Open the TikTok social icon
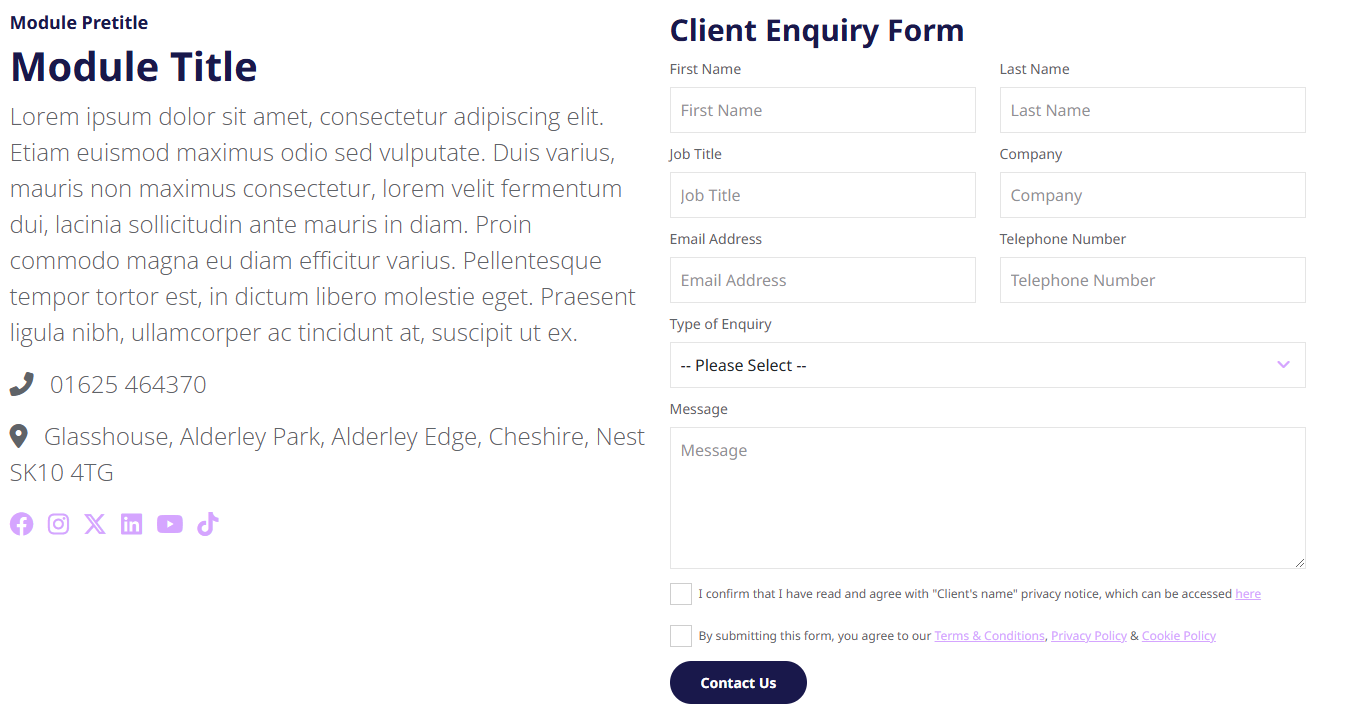Viewport: 1365px width, 723px height. tap(207, 524)
